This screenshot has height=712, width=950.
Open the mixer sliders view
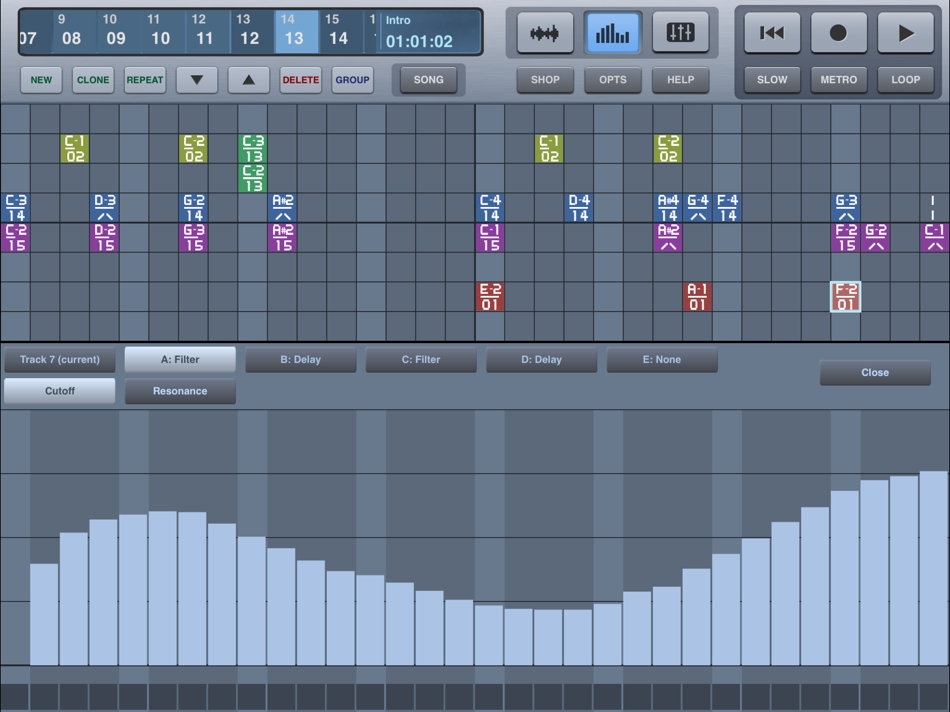pyautogui.click(x=680, y=33)
